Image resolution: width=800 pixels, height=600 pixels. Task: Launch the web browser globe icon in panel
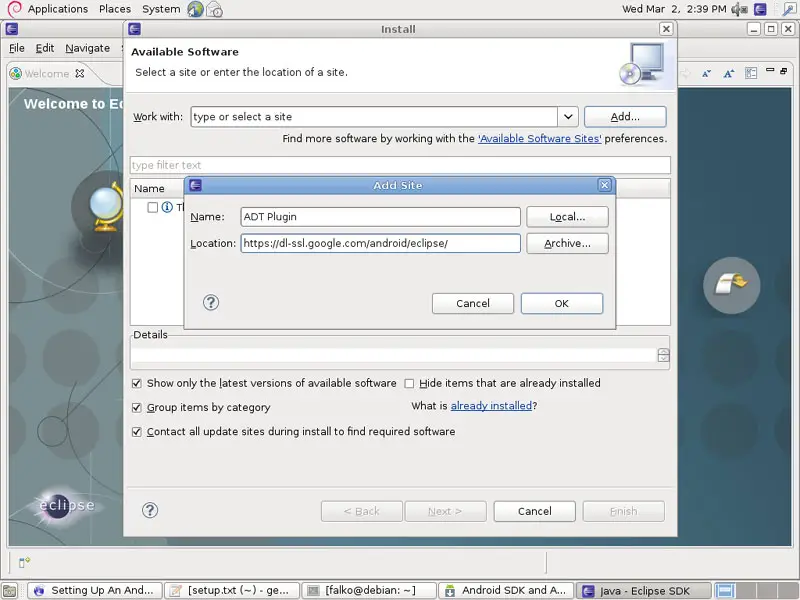(x=195, y=9)
